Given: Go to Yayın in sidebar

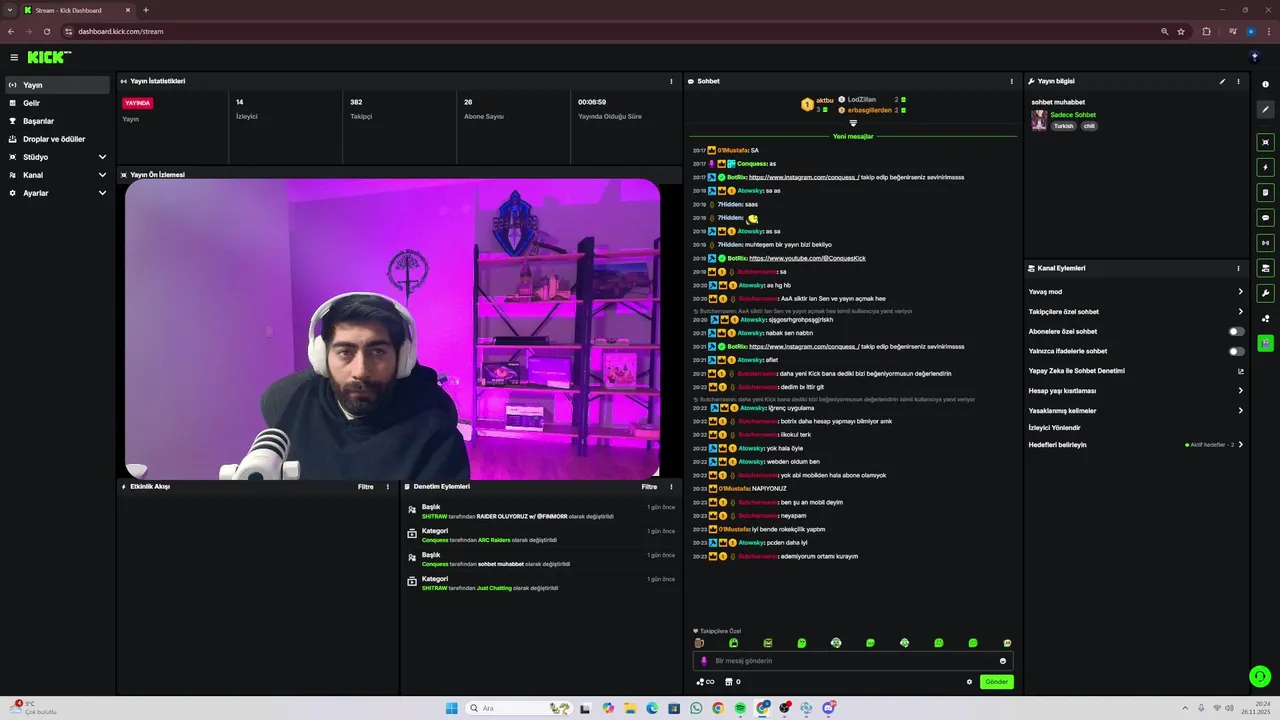Looking at the screenshot, I should pyautogui.click(x=57, y=85).
